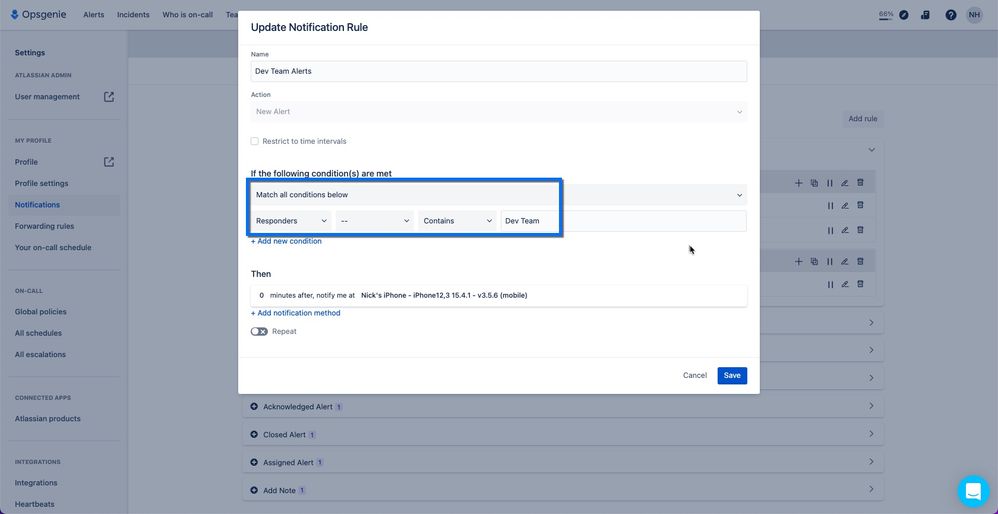Open the Responders field dropdown

pos(291,221)
